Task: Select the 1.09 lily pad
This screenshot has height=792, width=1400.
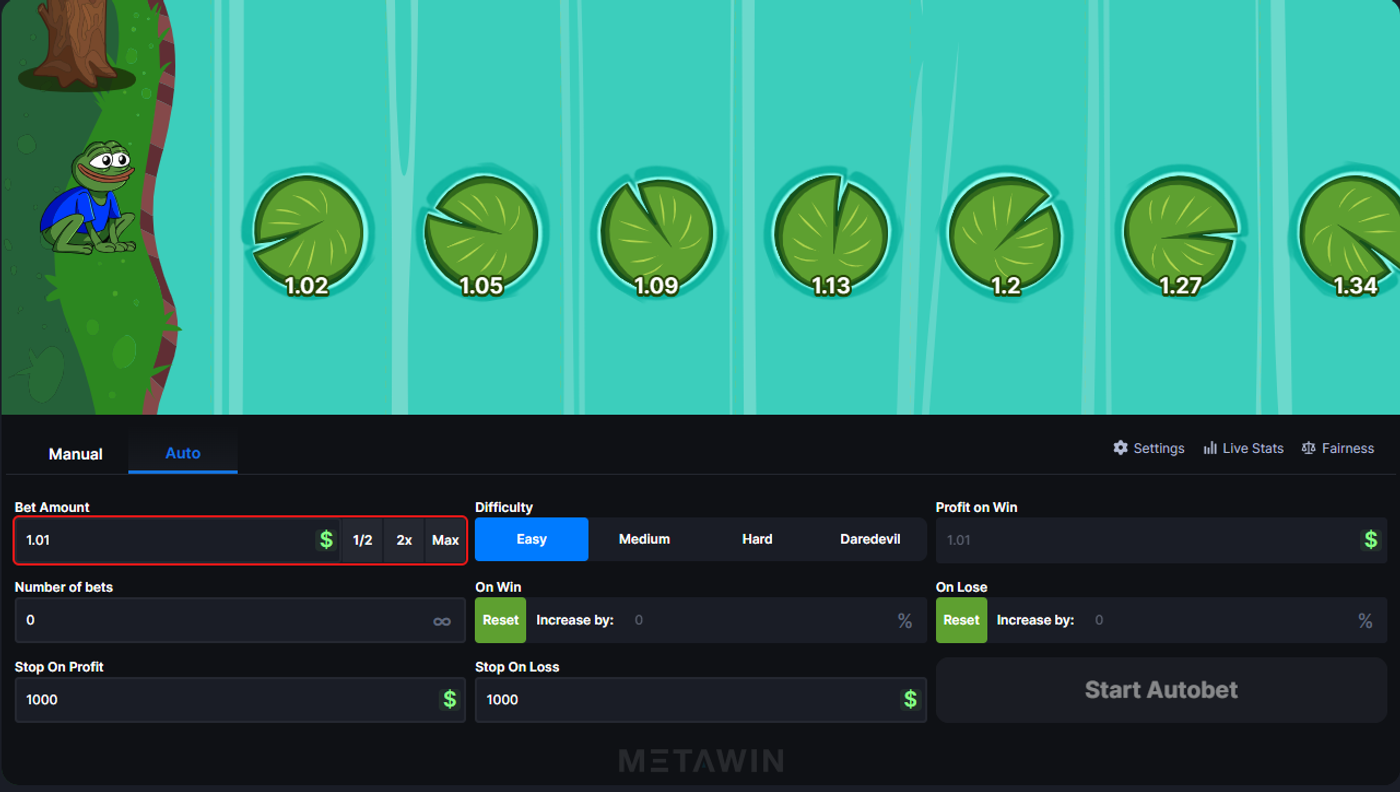Action: point(656,232)
